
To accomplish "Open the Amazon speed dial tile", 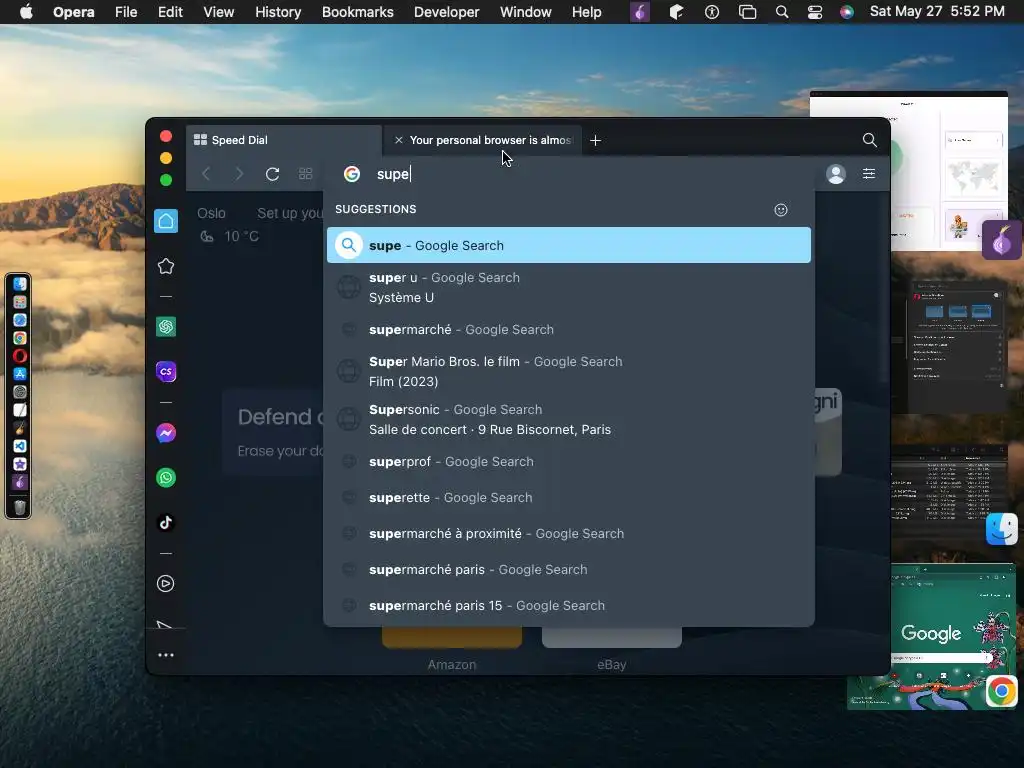I will (x=452, y=647).
